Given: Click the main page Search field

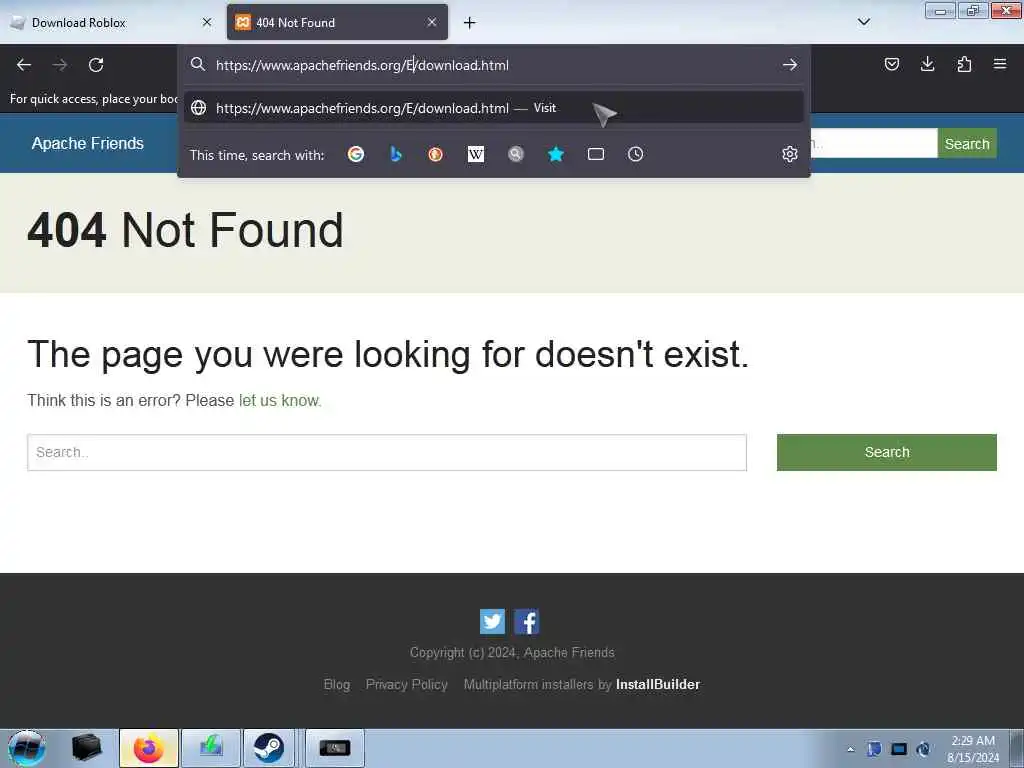Looking at the screenshot, I should pos(387,452).
